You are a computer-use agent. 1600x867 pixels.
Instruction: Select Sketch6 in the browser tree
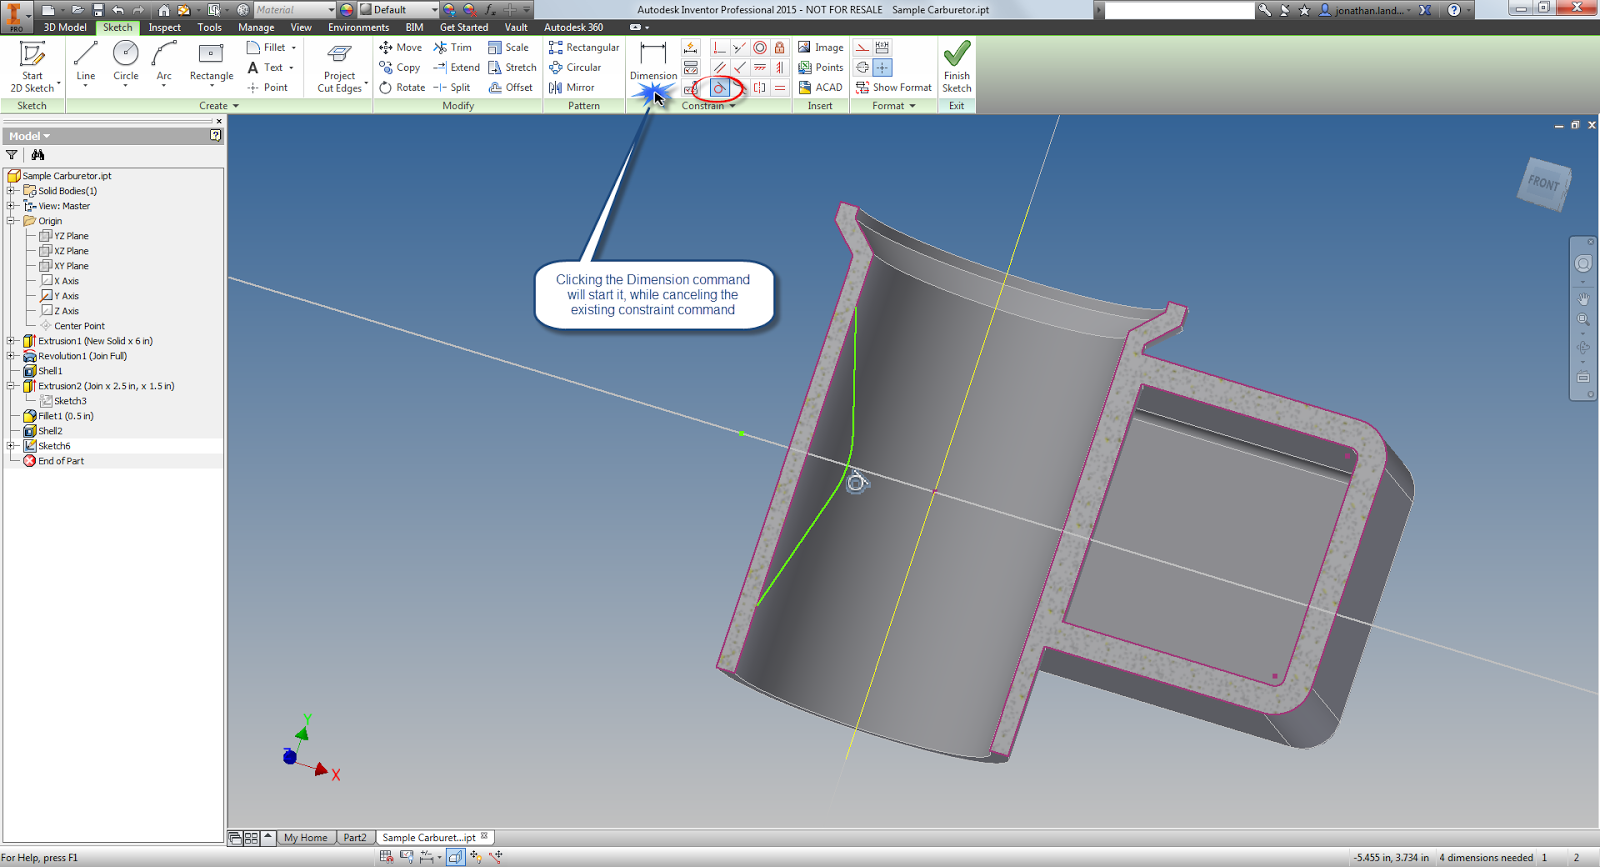coord(54,446)
